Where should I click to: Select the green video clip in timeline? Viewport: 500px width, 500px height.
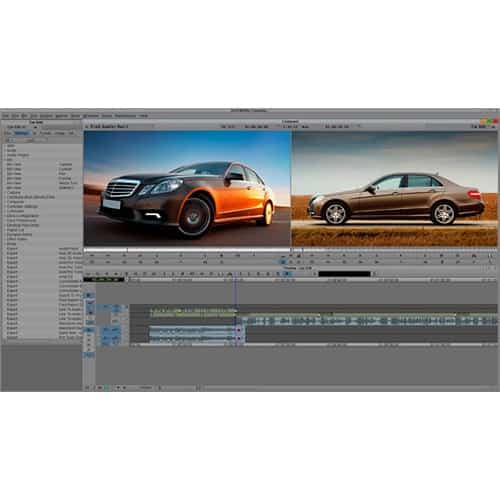click(x=193, y=313)
